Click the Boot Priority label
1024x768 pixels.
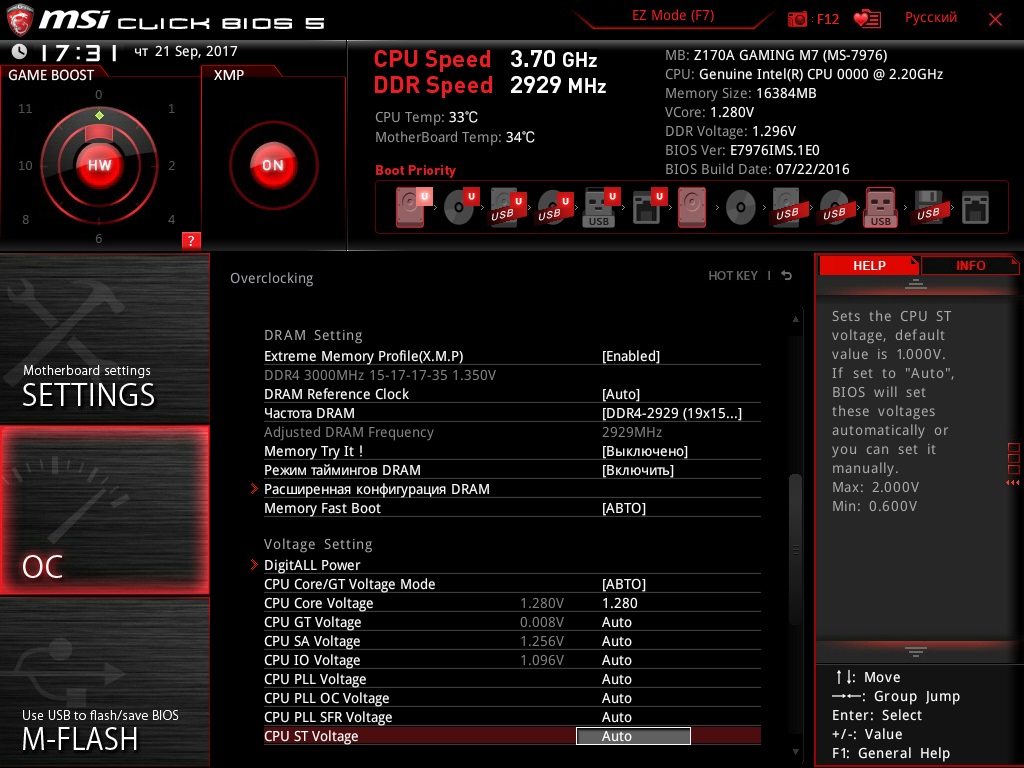[x=415, y=170]
